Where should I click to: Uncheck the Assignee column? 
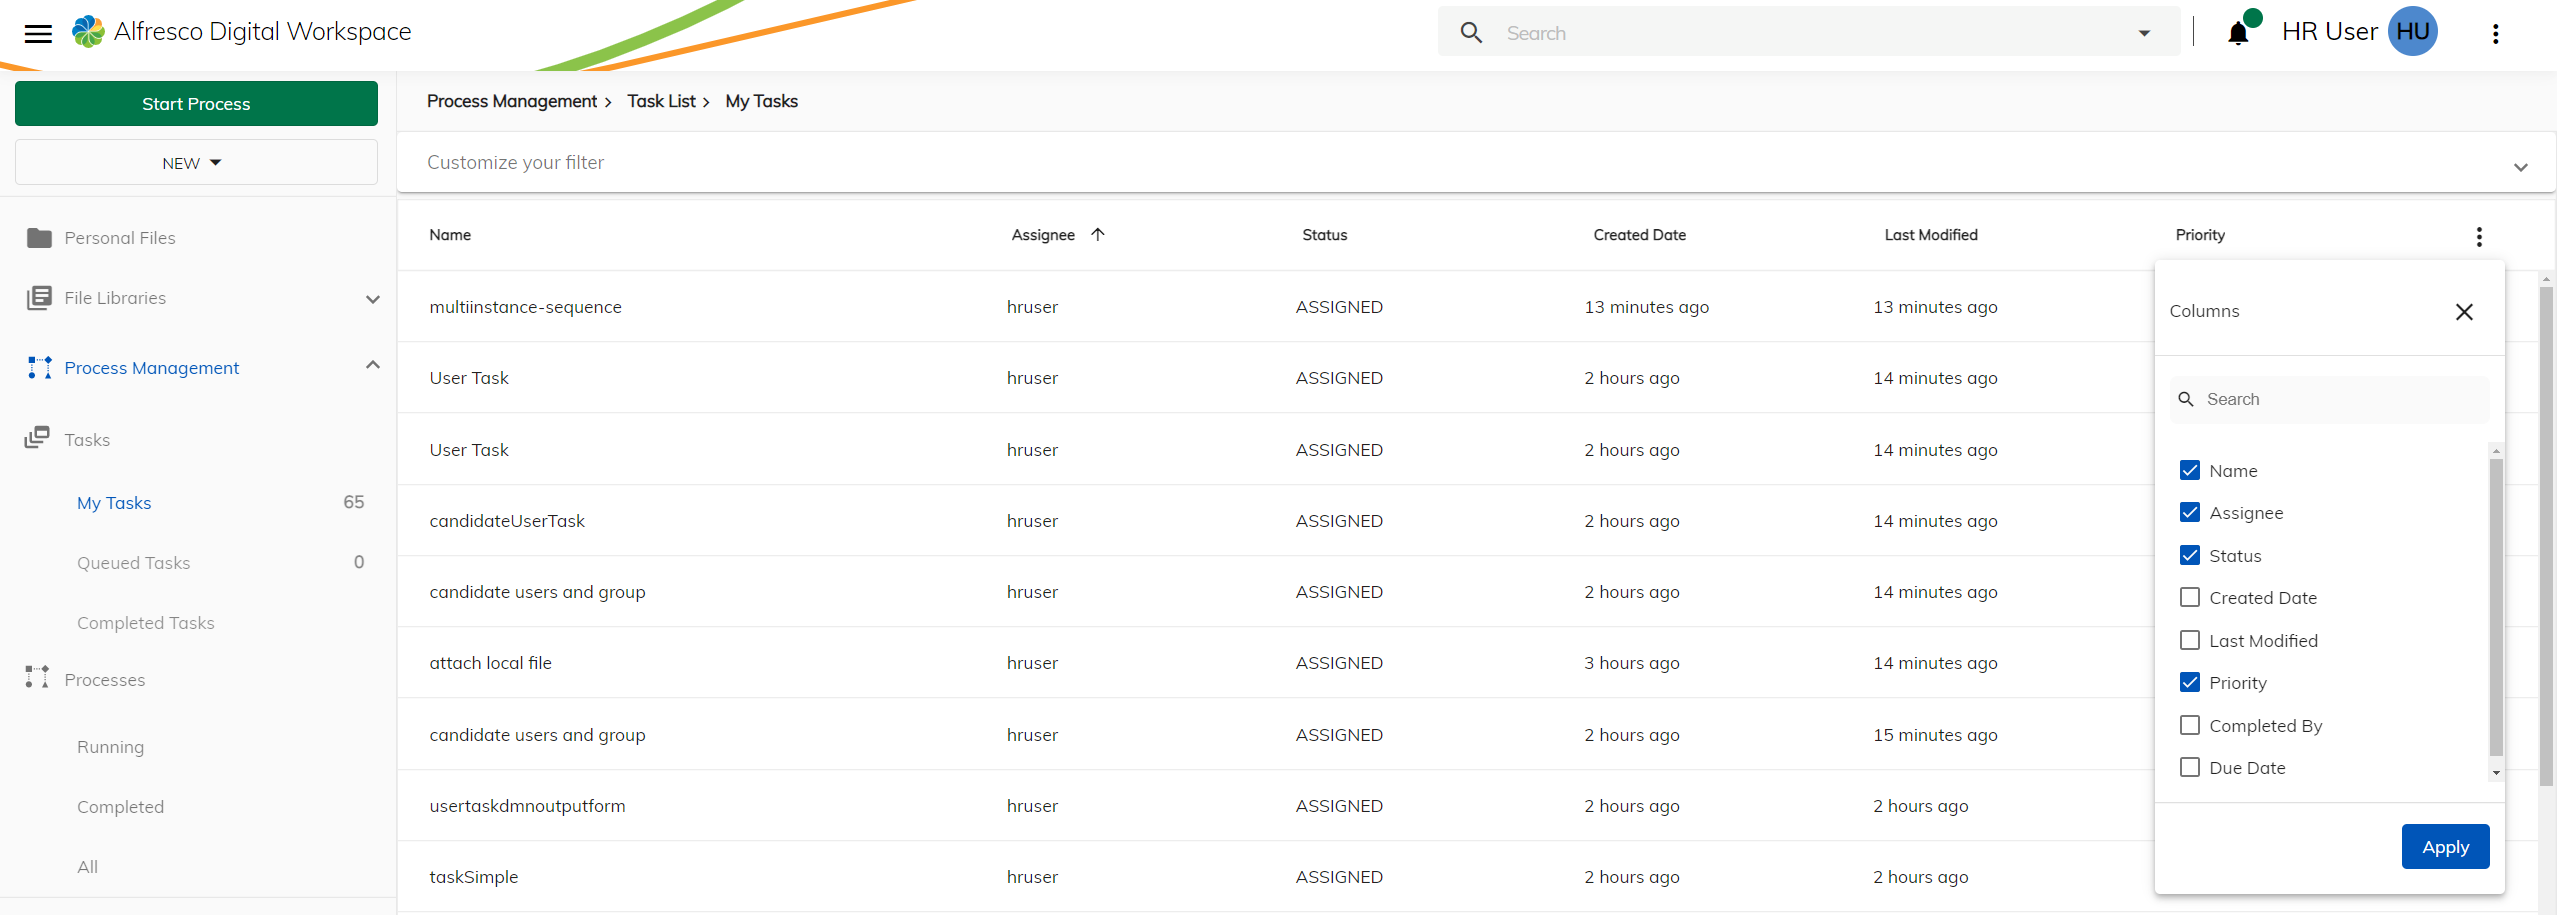2191,512
